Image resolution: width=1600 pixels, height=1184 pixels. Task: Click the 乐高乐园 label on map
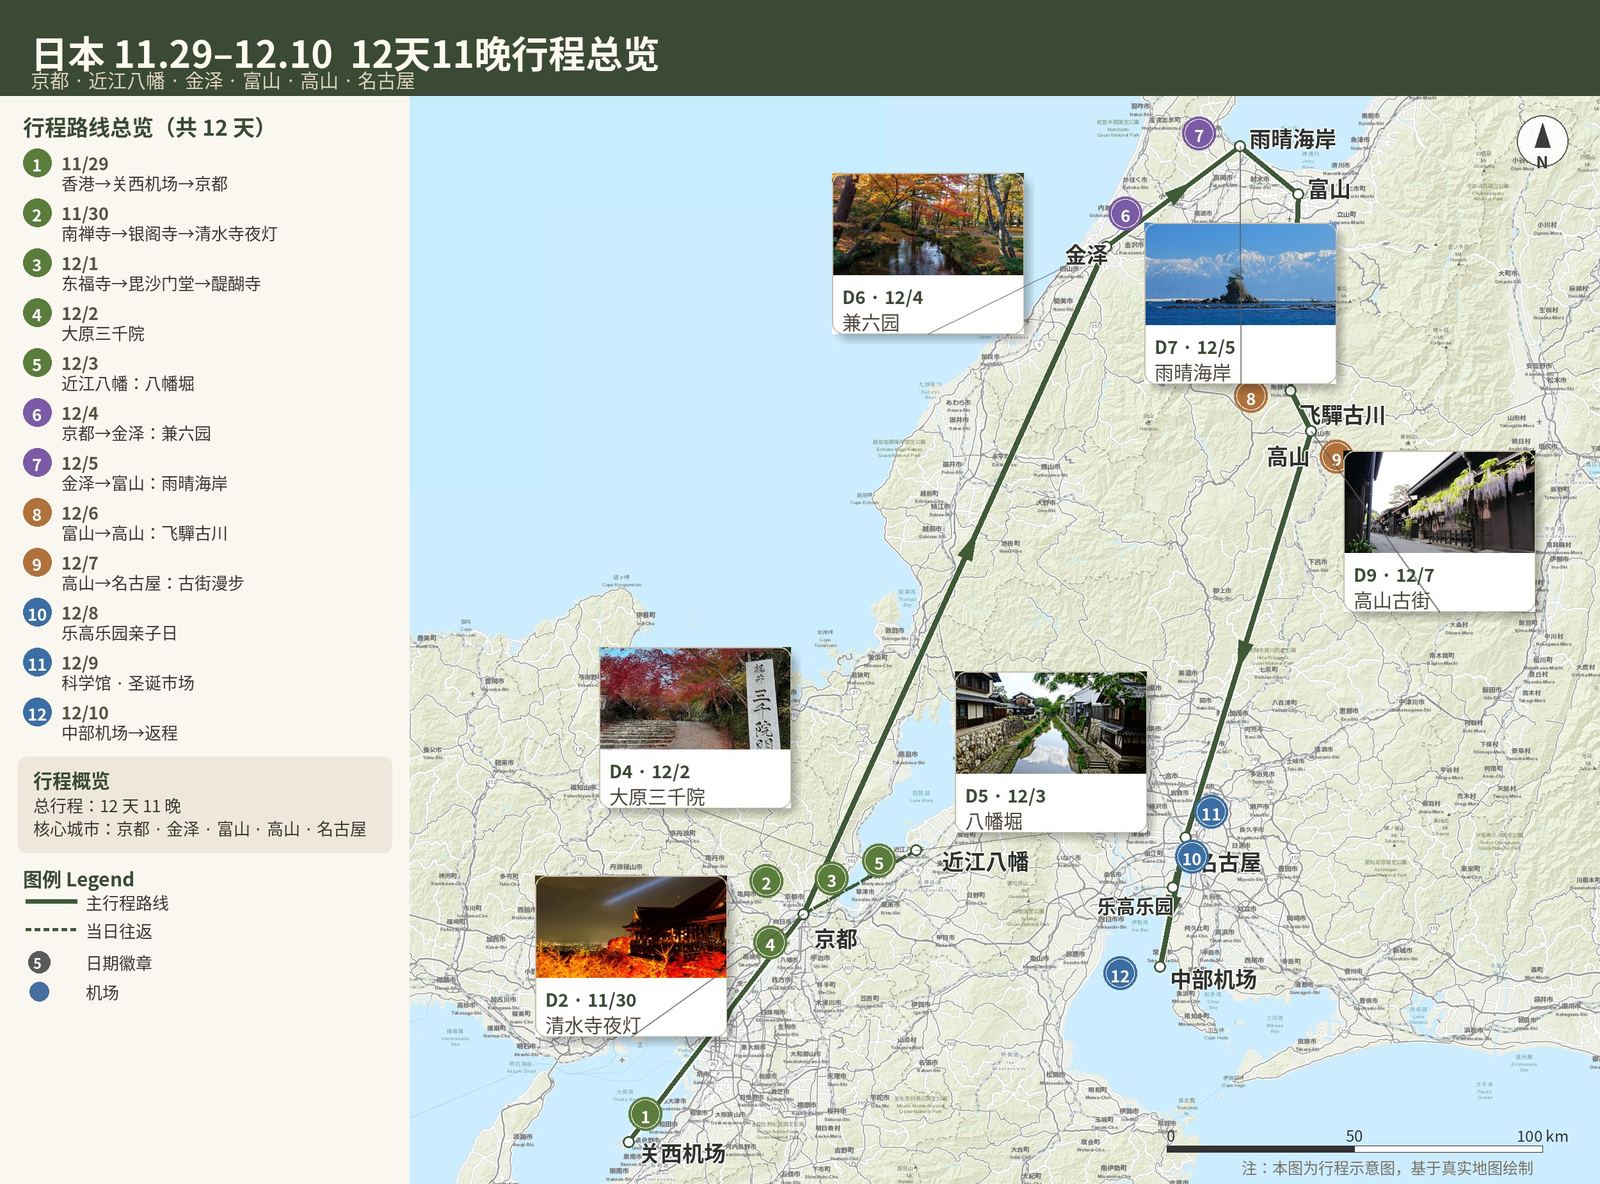click(1136, 907)
